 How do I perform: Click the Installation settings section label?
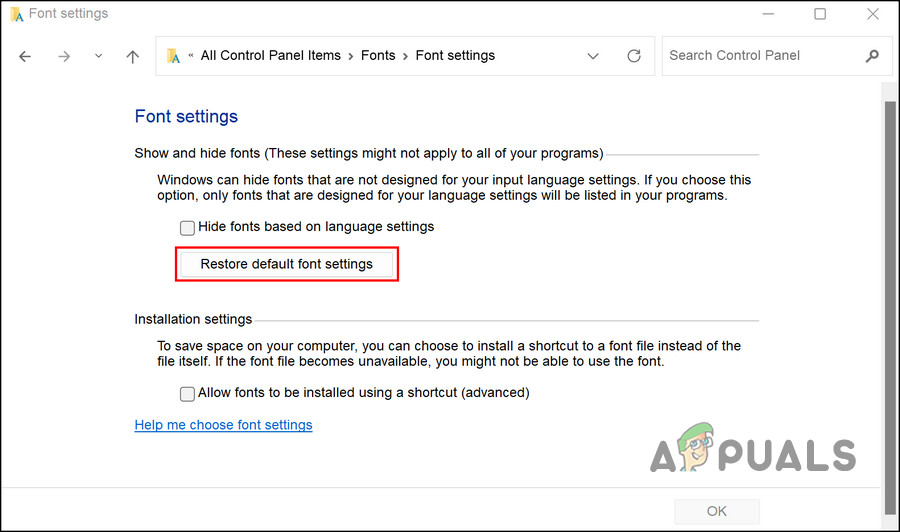pyautogui.click(x=193, y=319)
